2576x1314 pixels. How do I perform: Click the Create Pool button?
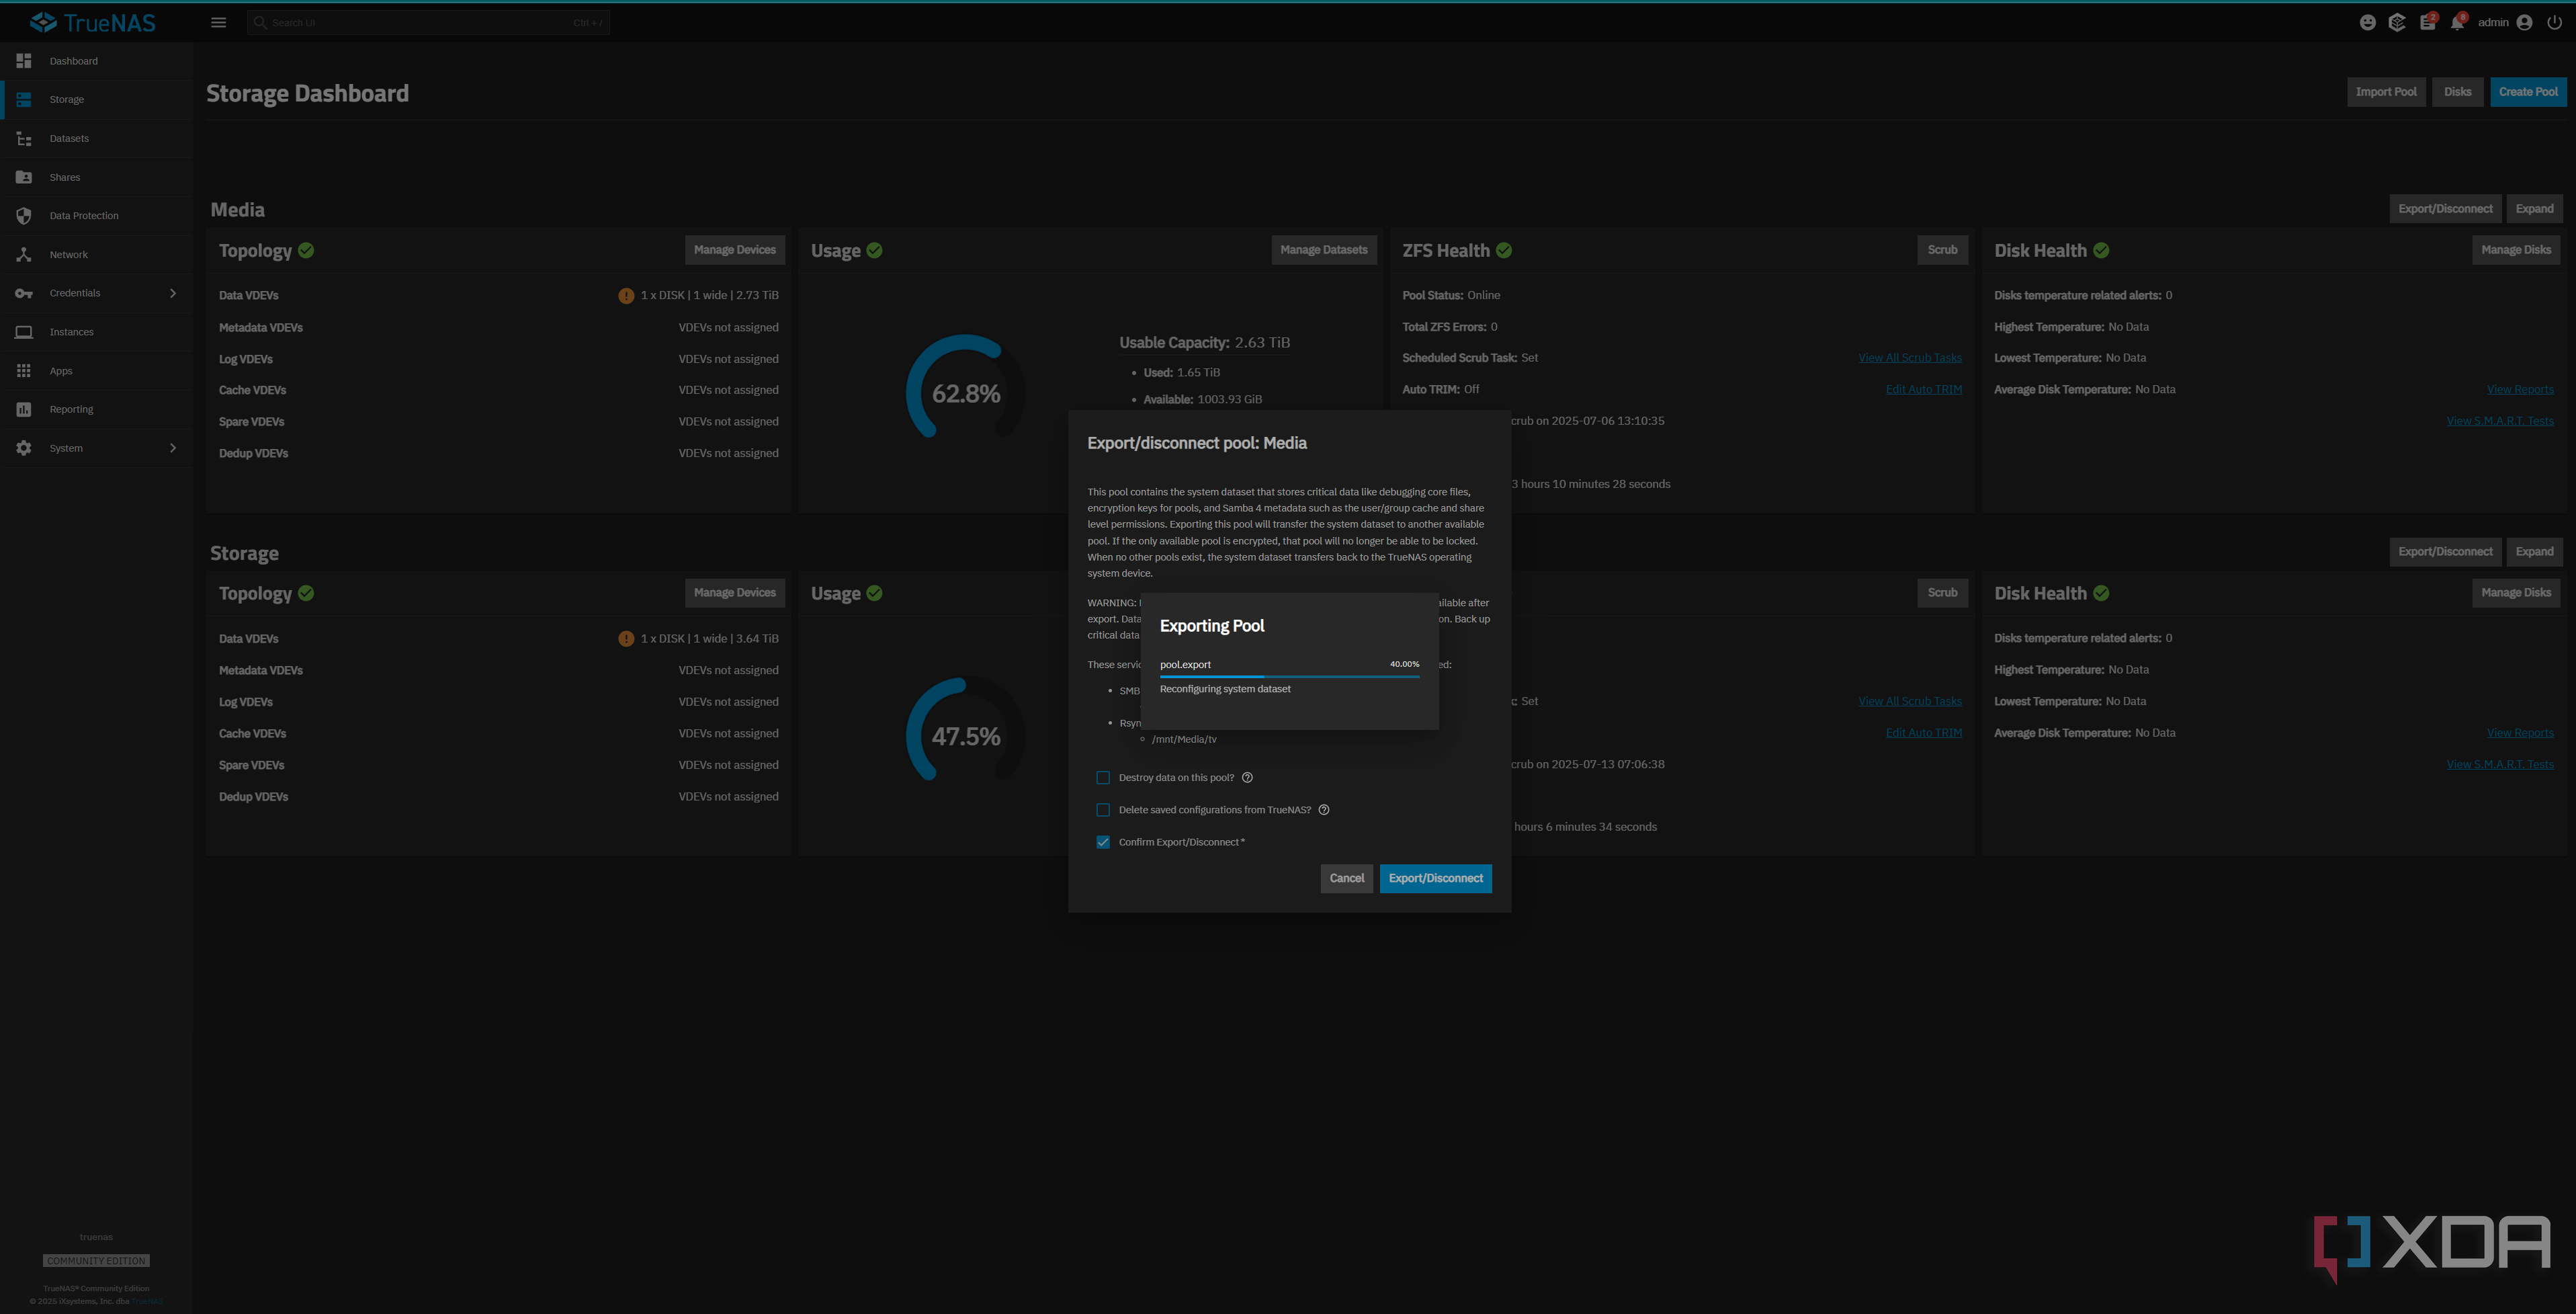pos(2528,92)
